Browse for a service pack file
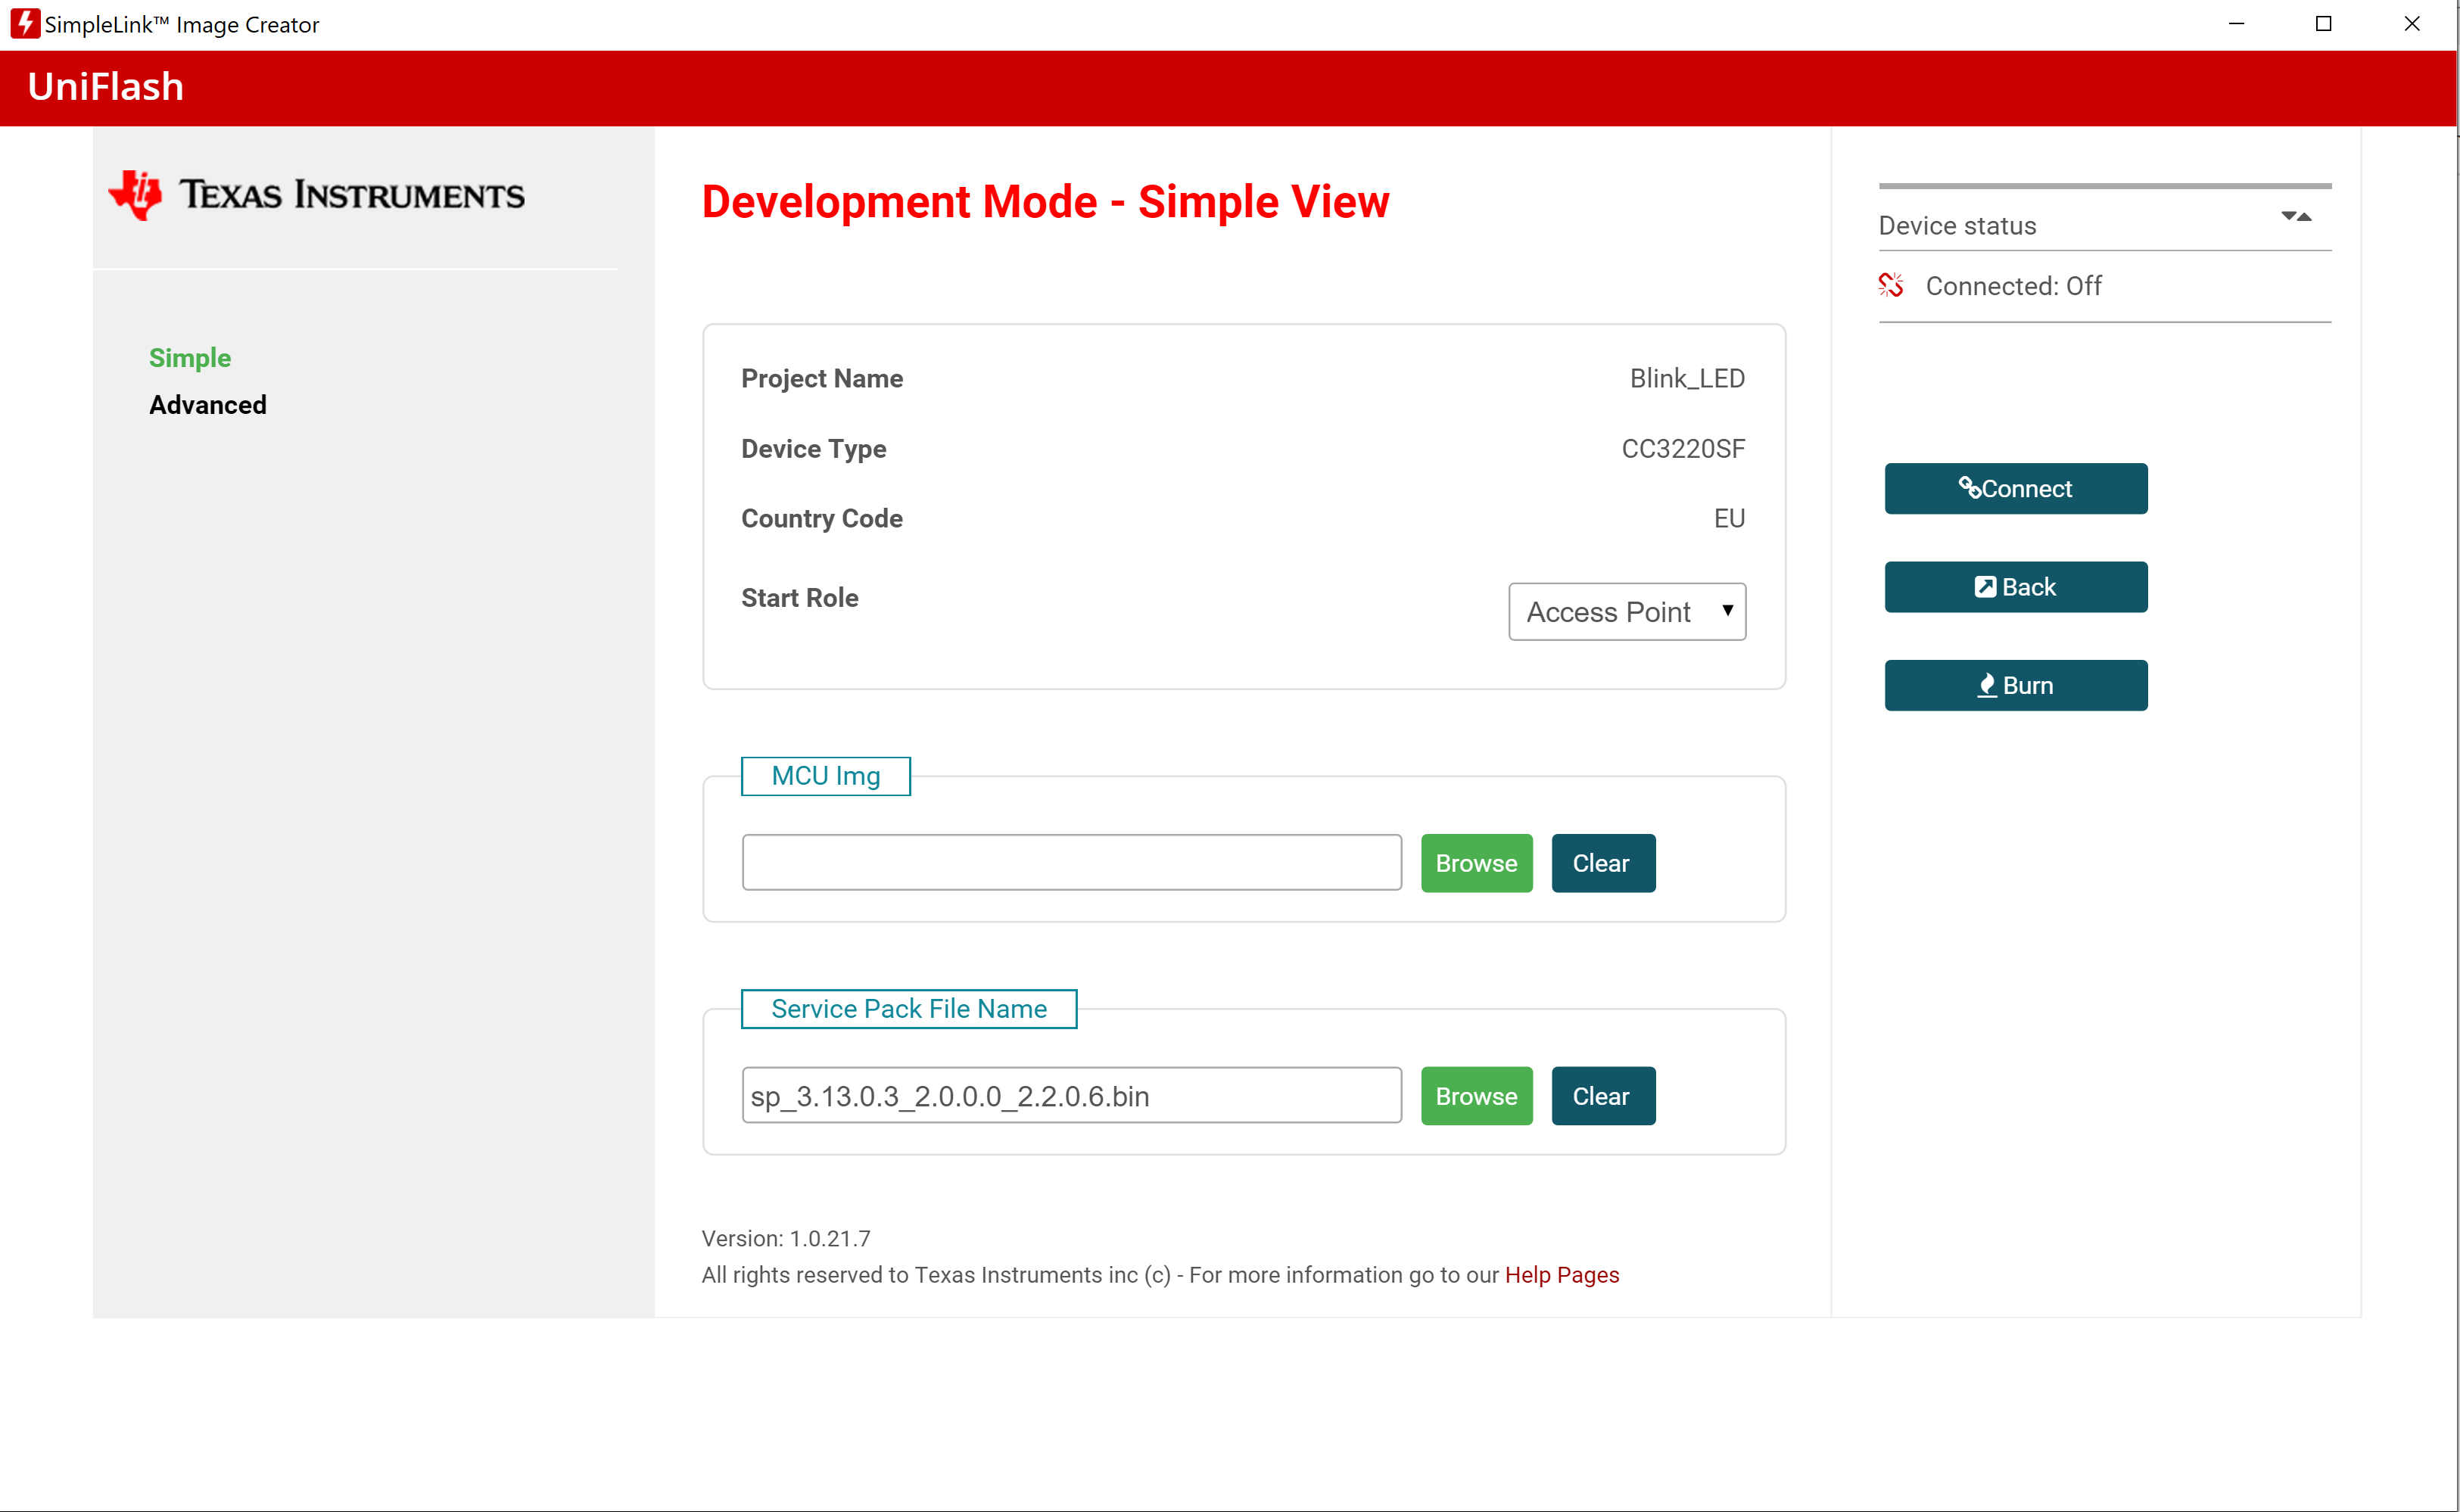 point(1476,1096)
